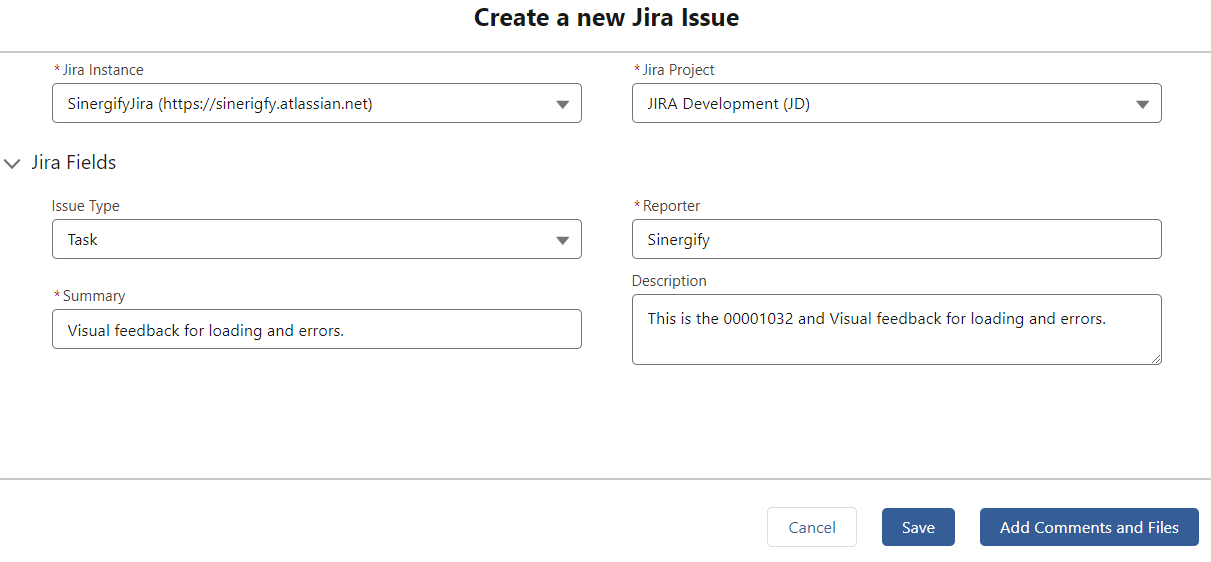Click inside the Description text area
Screen dimensions: 1211x562
(897, 329)
